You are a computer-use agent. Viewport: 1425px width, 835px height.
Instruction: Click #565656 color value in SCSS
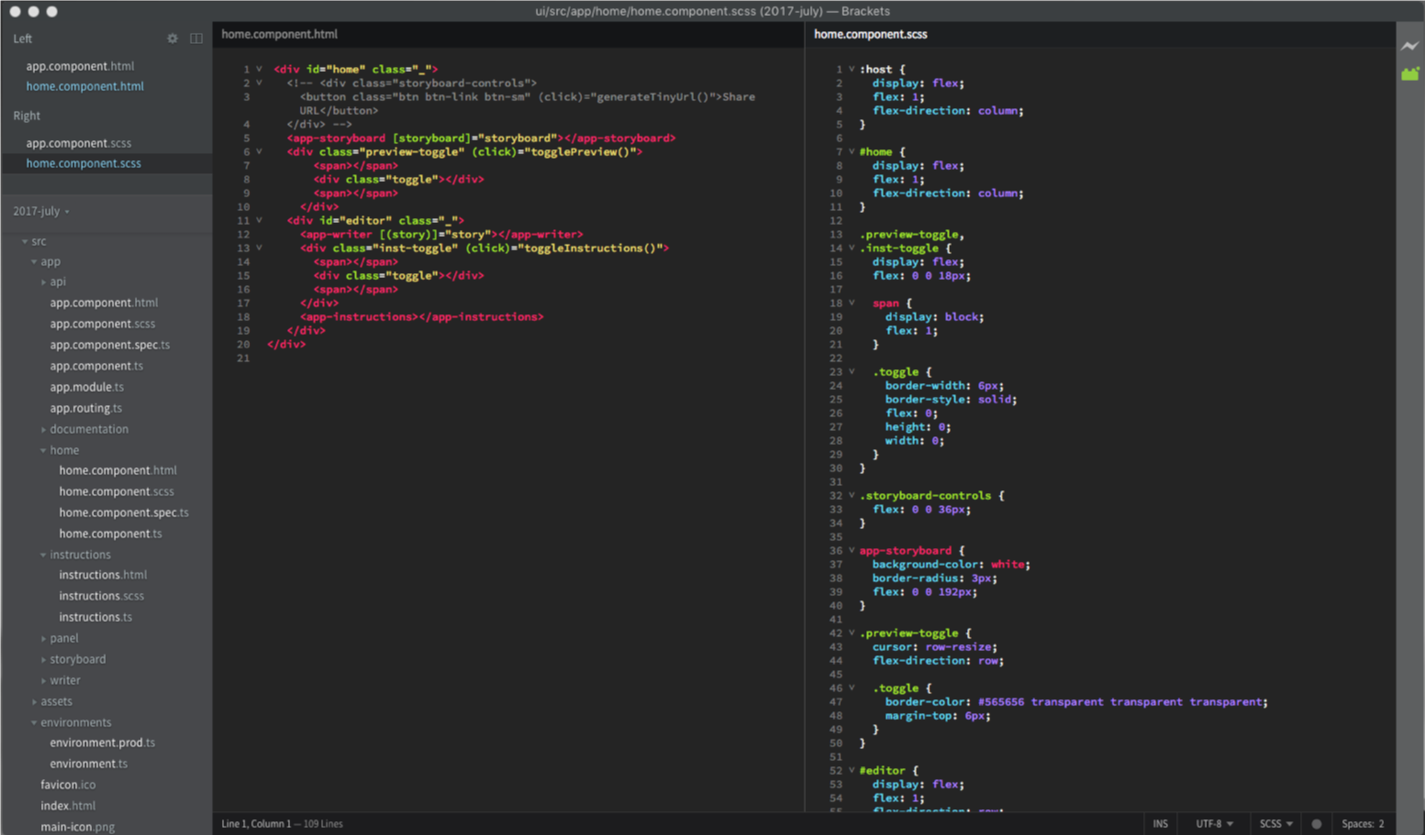(1001, 702)
